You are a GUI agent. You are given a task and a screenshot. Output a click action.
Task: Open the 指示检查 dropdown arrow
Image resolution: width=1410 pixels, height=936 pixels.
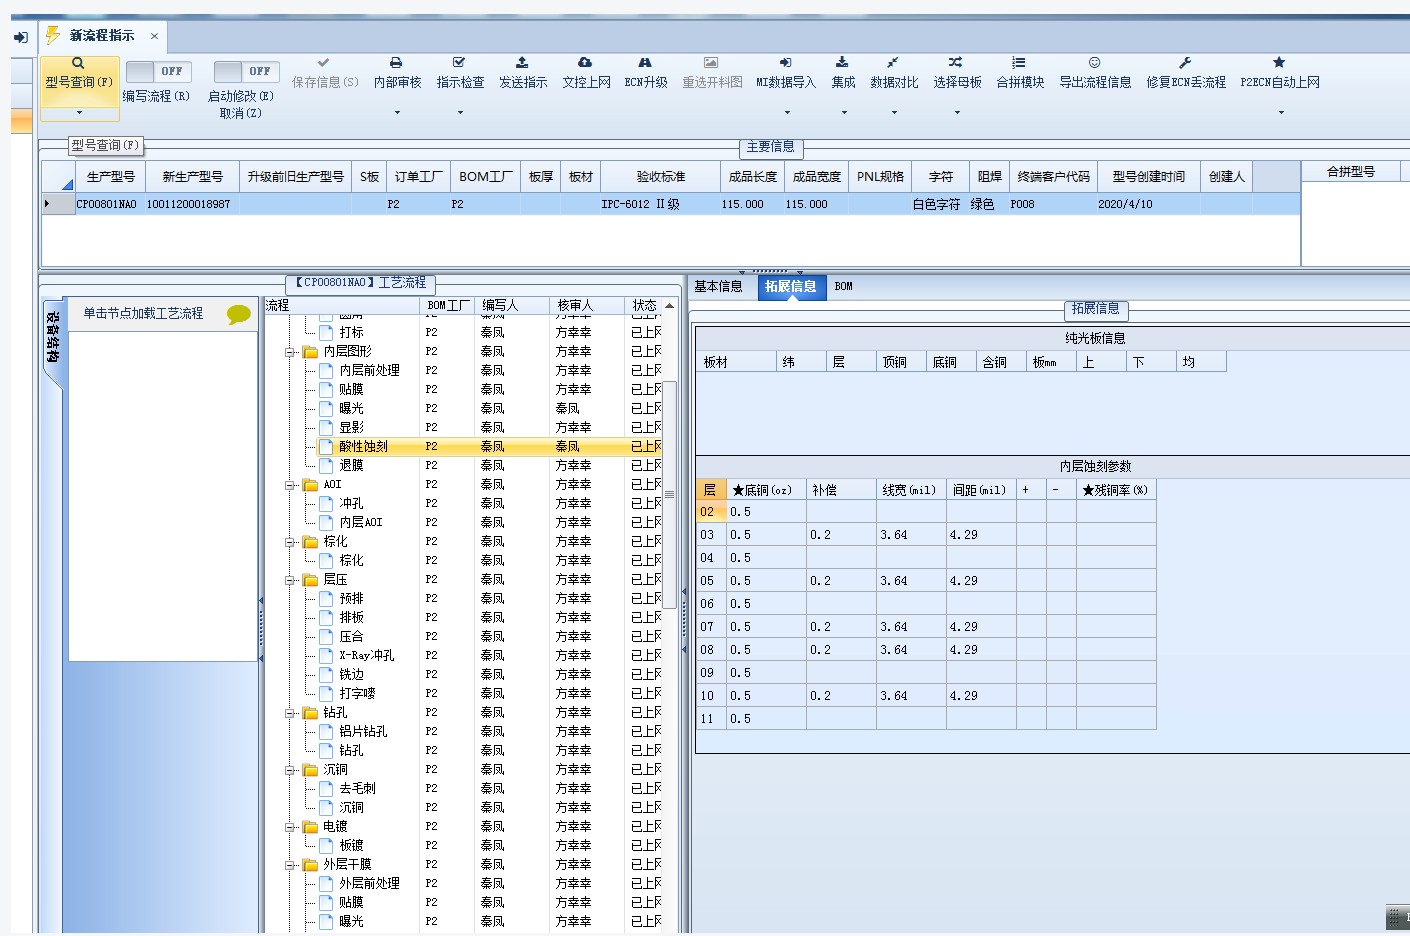point(460,112)
